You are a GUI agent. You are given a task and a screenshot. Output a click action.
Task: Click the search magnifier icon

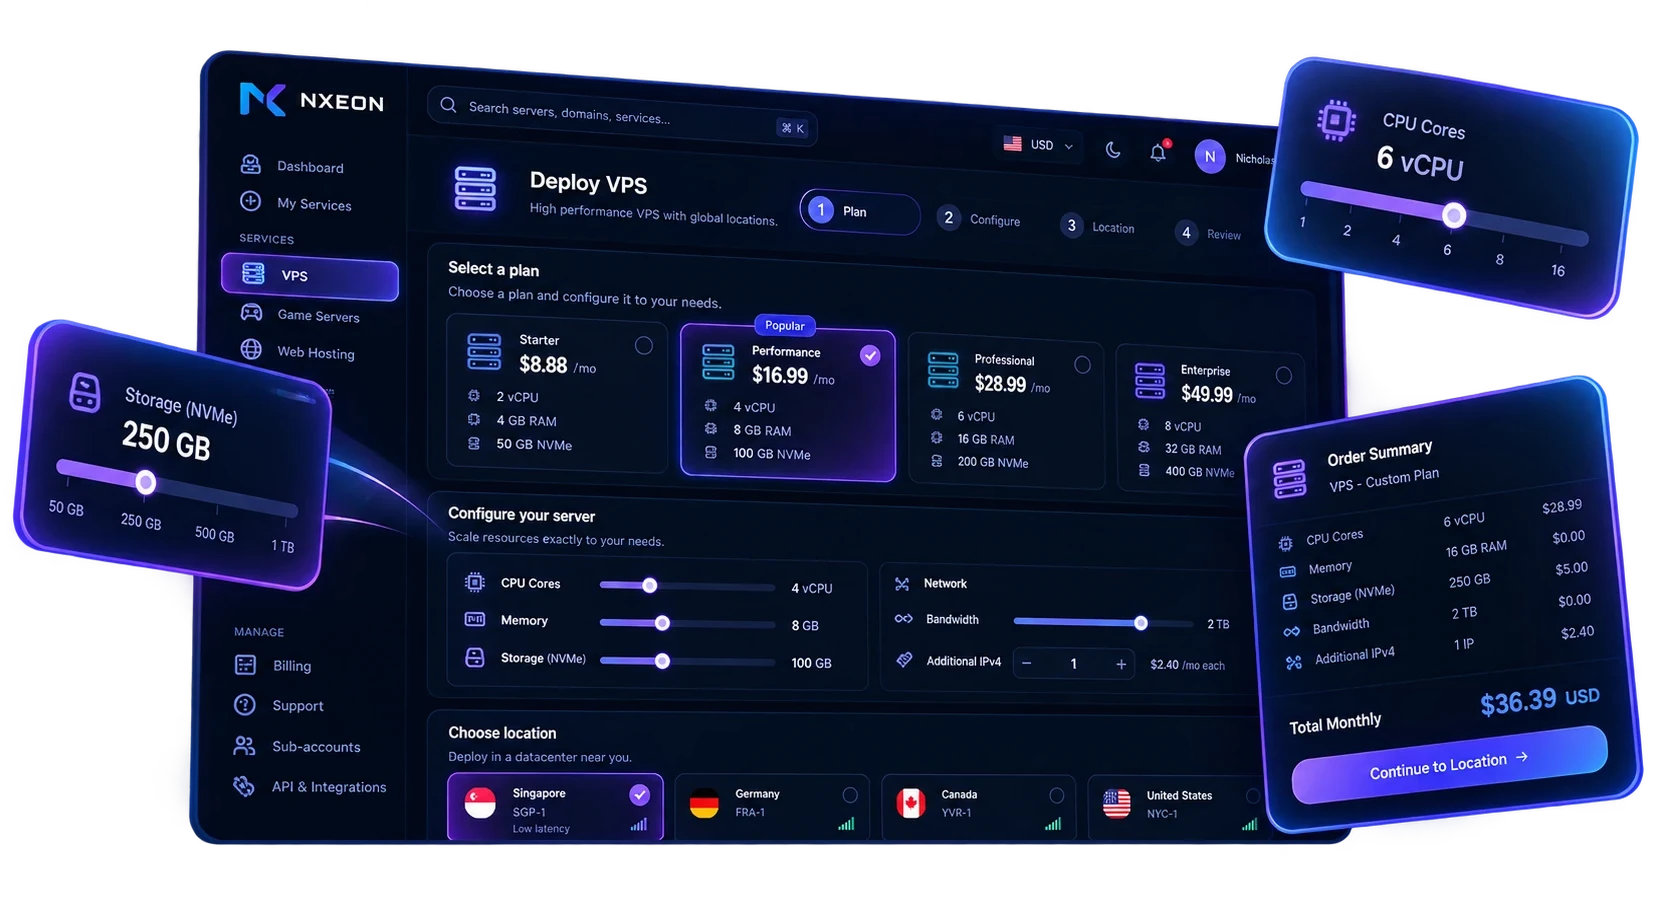448,105
